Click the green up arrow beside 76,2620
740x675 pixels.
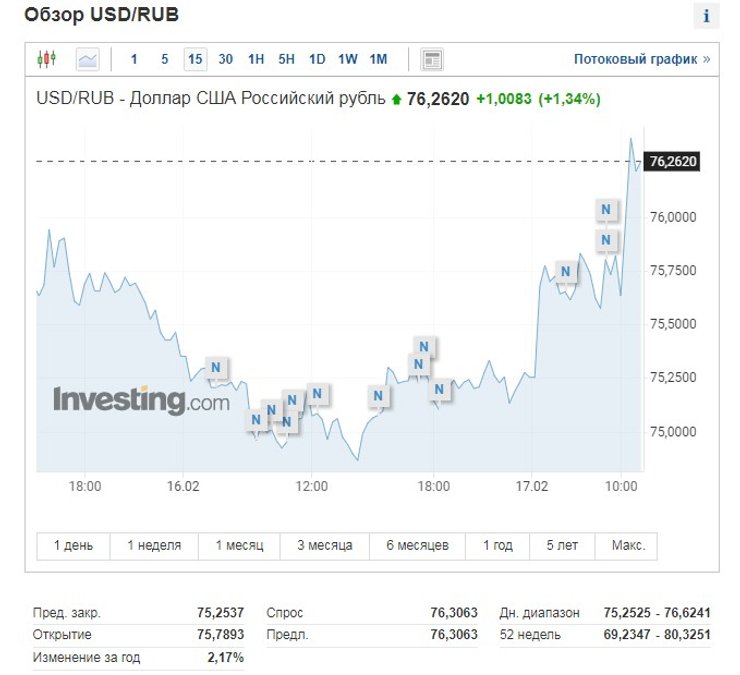396,100
